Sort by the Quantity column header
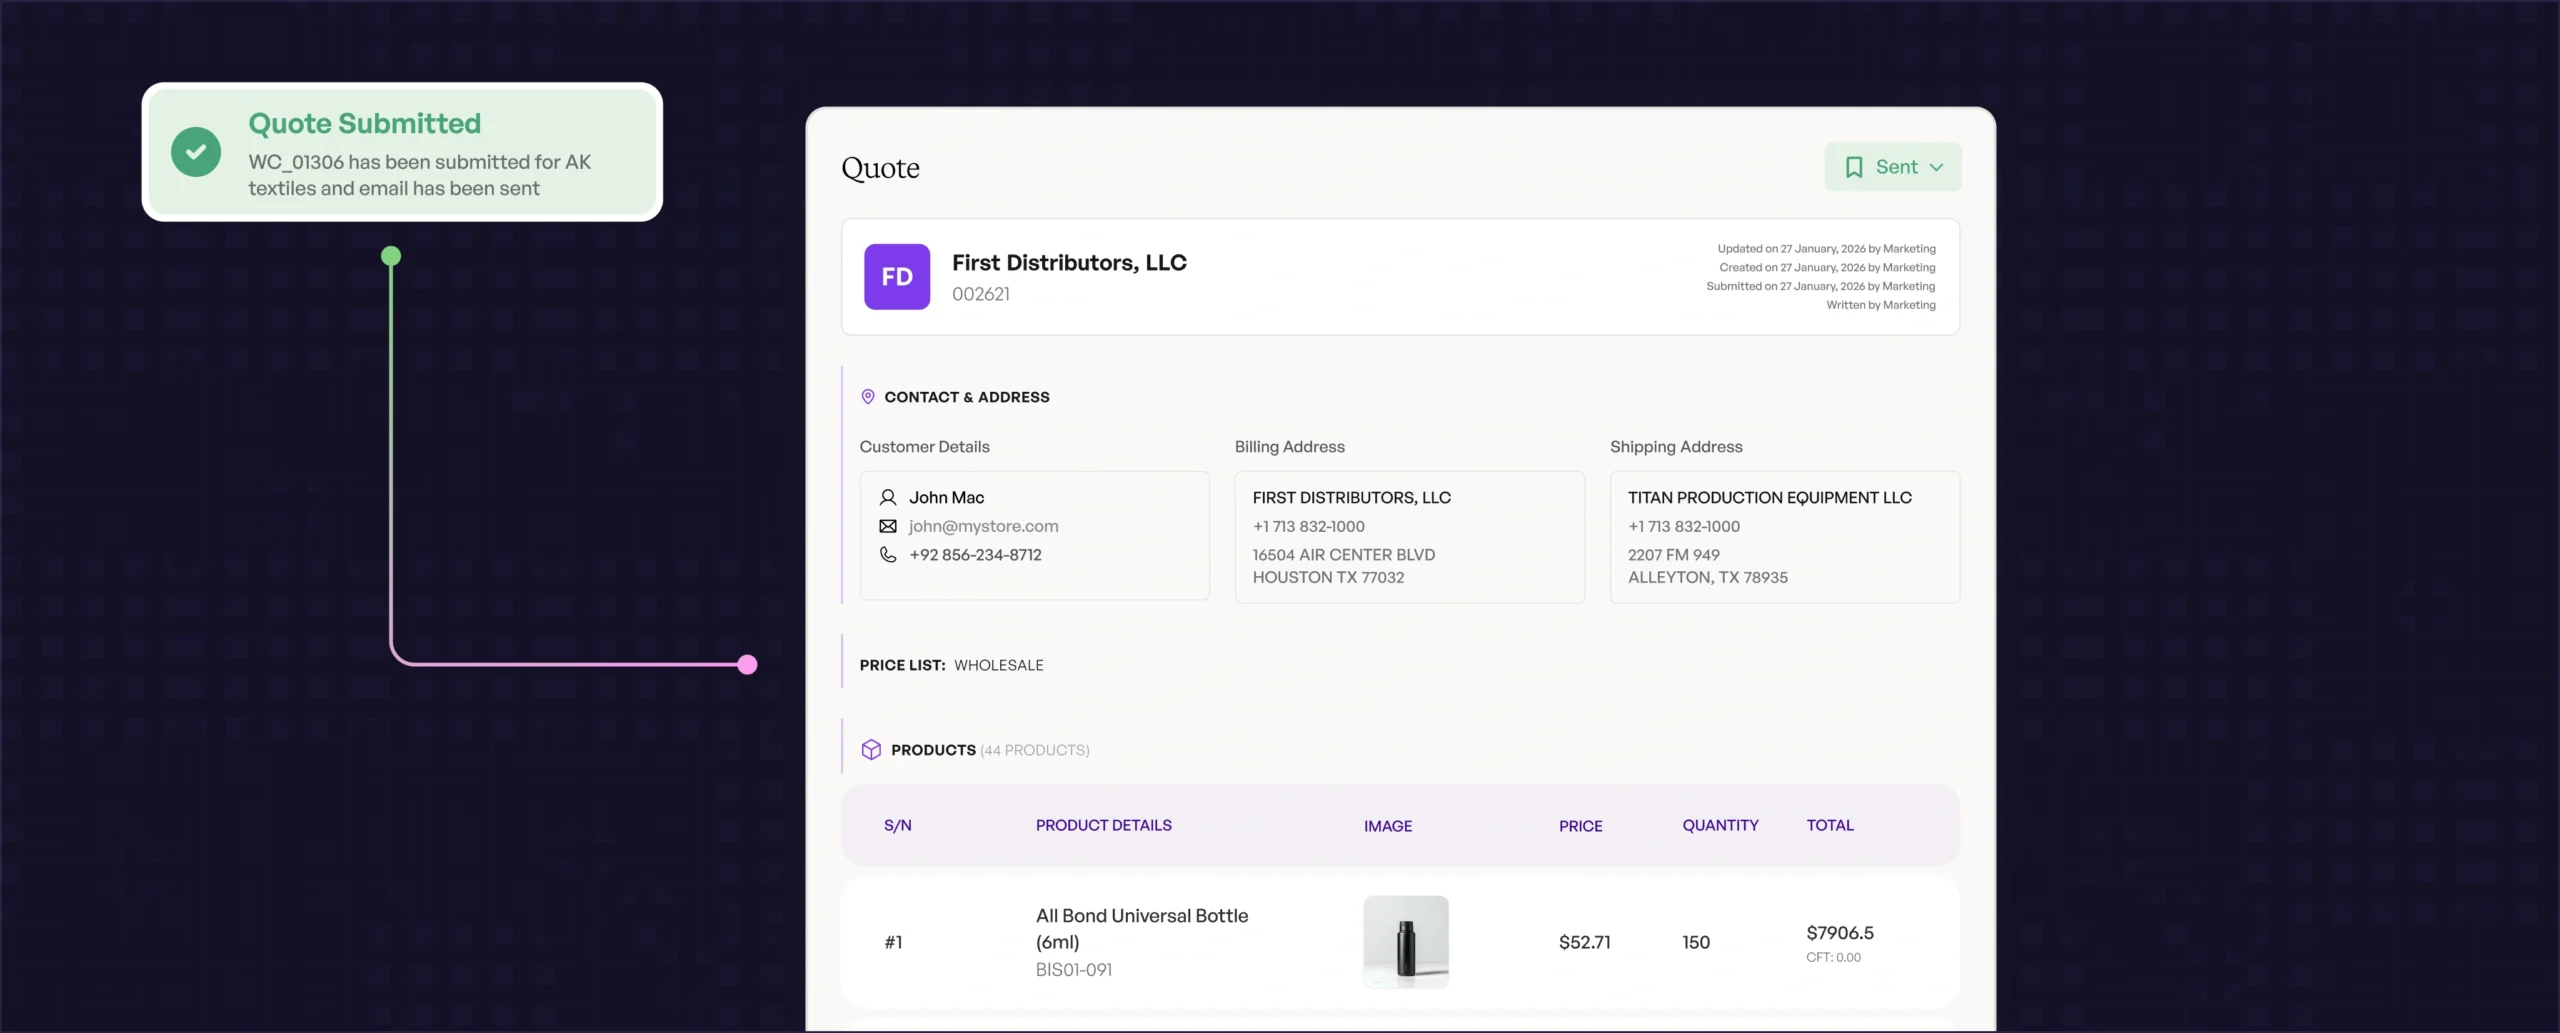This screenshot has width=2560, height=1033. [1719, 825]
